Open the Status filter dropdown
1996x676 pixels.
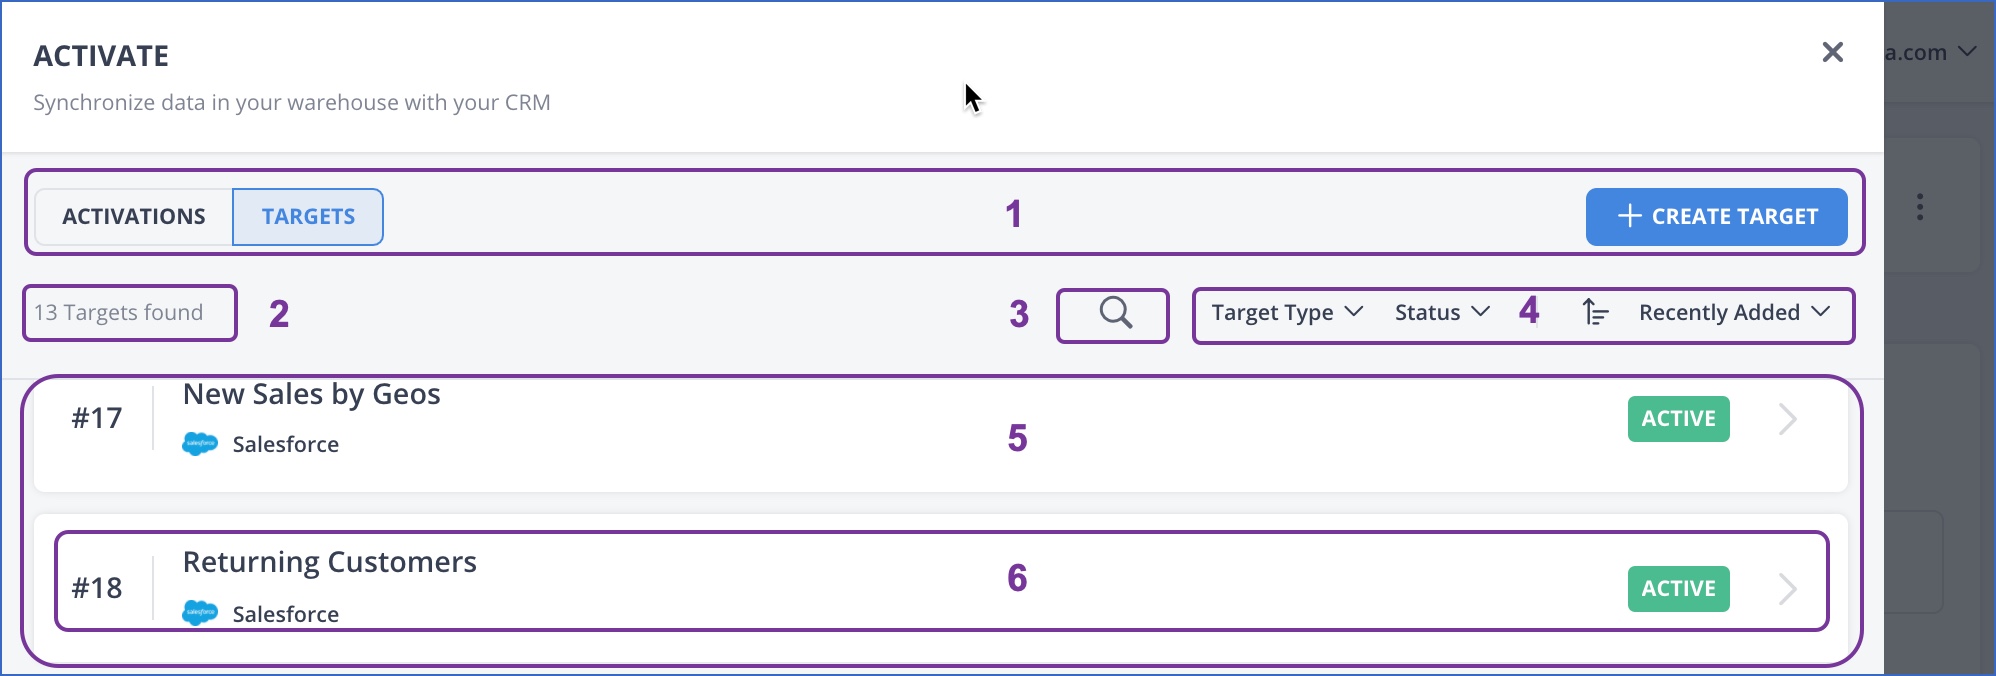tap(1440, 312)
